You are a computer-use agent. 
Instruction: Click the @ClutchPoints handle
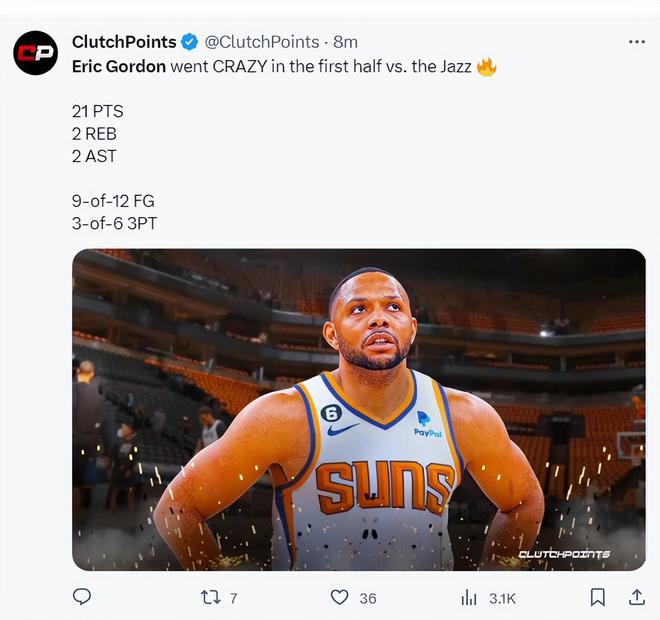coord(262,42)
